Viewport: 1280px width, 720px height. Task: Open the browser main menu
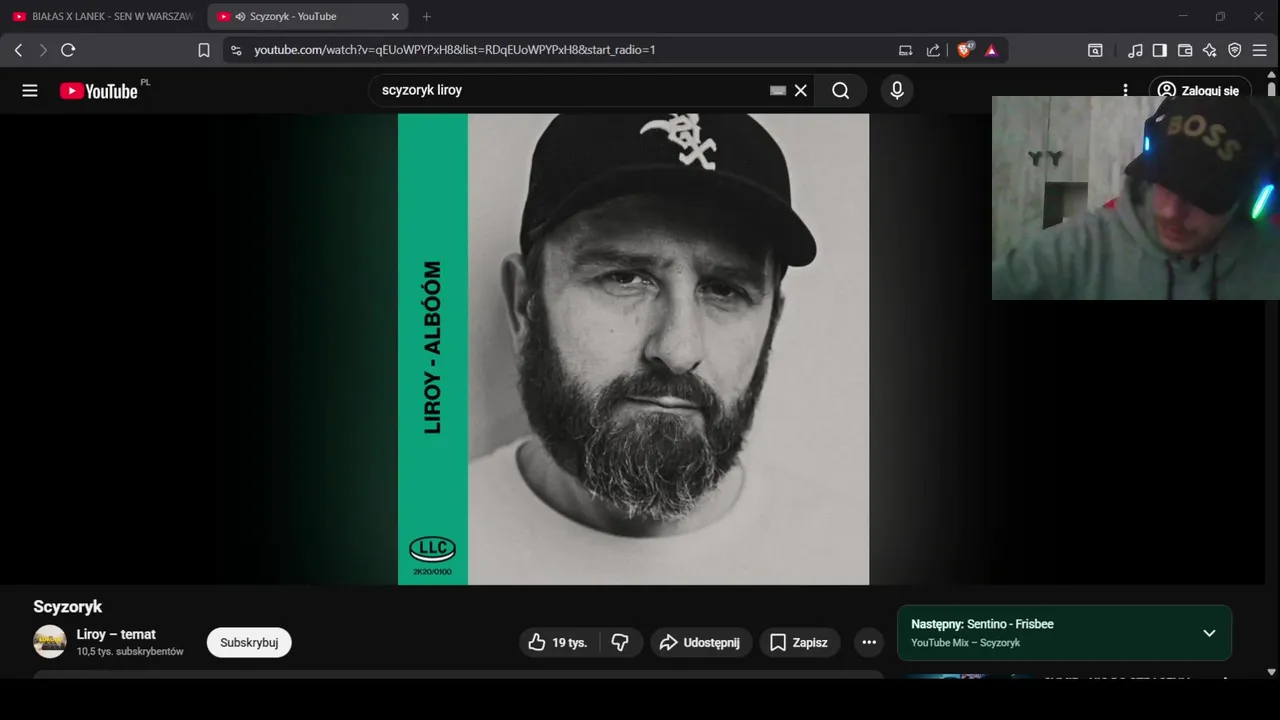click(x=1260, y=50)
